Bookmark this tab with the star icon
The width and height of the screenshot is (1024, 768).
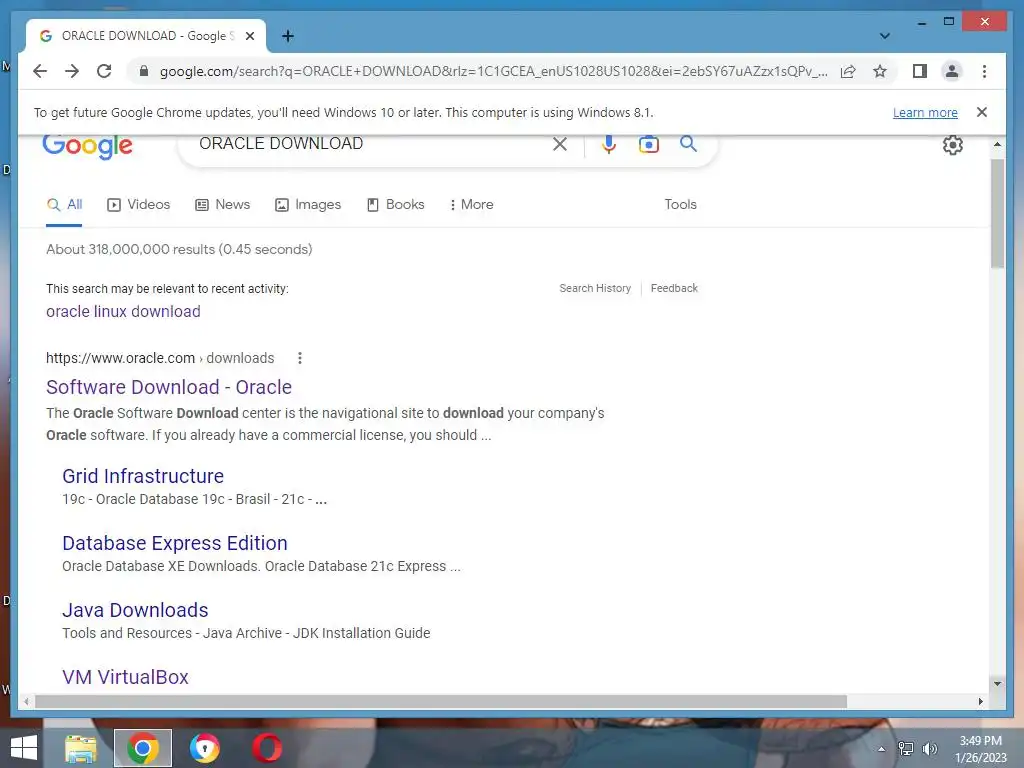[880, 71]
